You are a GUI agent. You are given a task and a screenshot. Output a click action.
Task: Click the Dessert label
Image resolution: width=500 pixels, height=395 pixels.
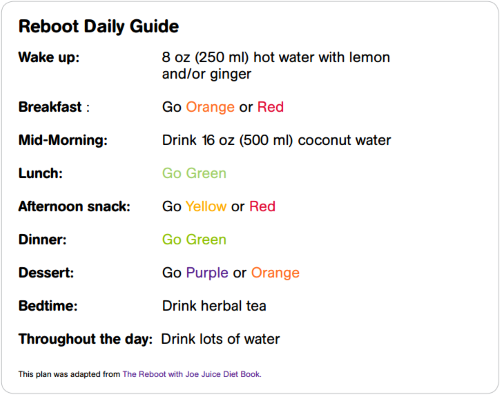pos(46,273)
